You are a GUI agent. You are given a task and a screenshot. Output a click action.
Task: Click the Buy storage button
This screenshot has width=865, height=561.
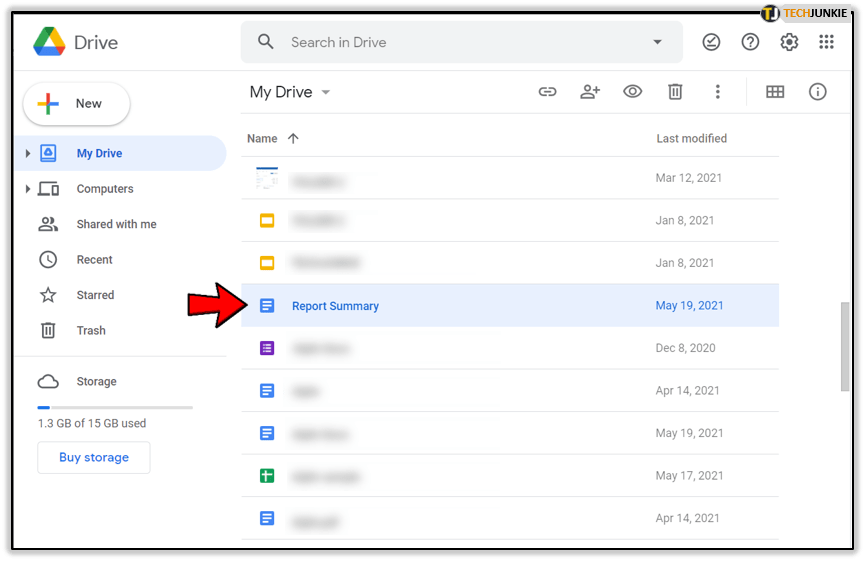click(x=94, y=457)
